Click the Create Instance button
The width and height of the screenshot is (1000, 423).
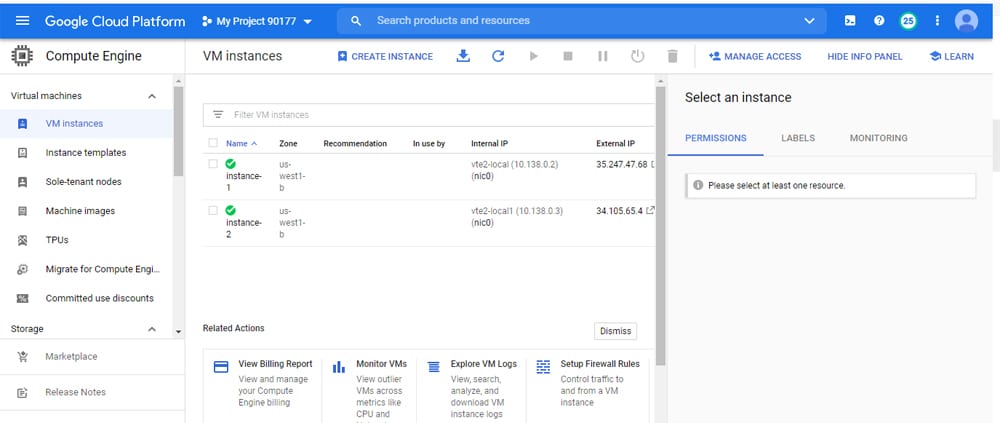click(385, 56)
